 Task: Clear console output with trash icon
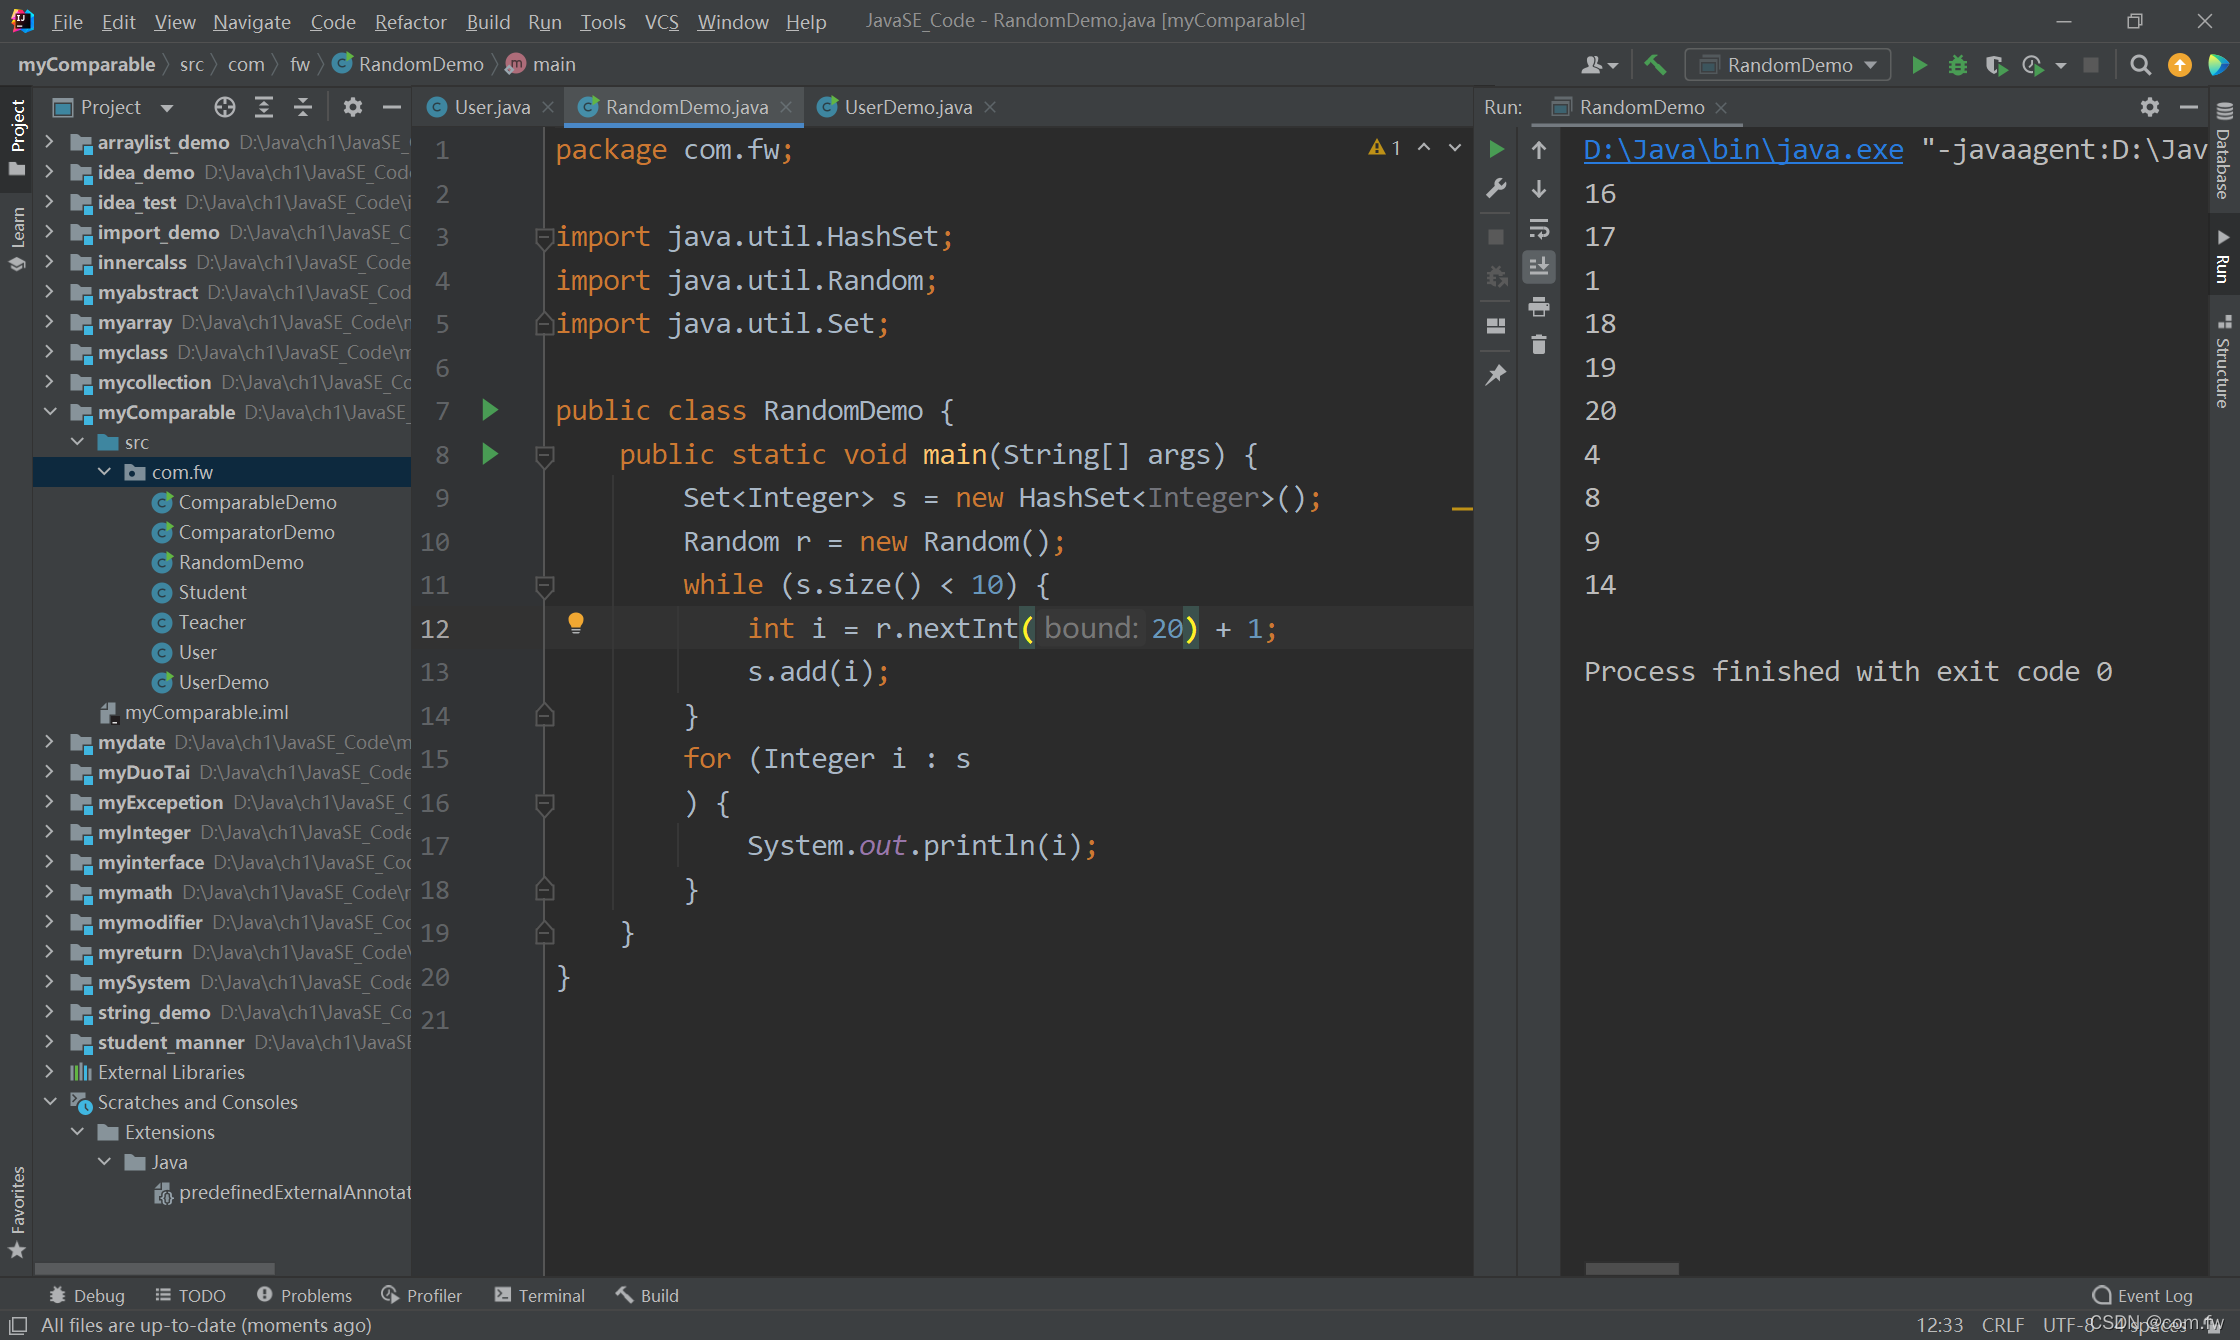(1539, 345)
